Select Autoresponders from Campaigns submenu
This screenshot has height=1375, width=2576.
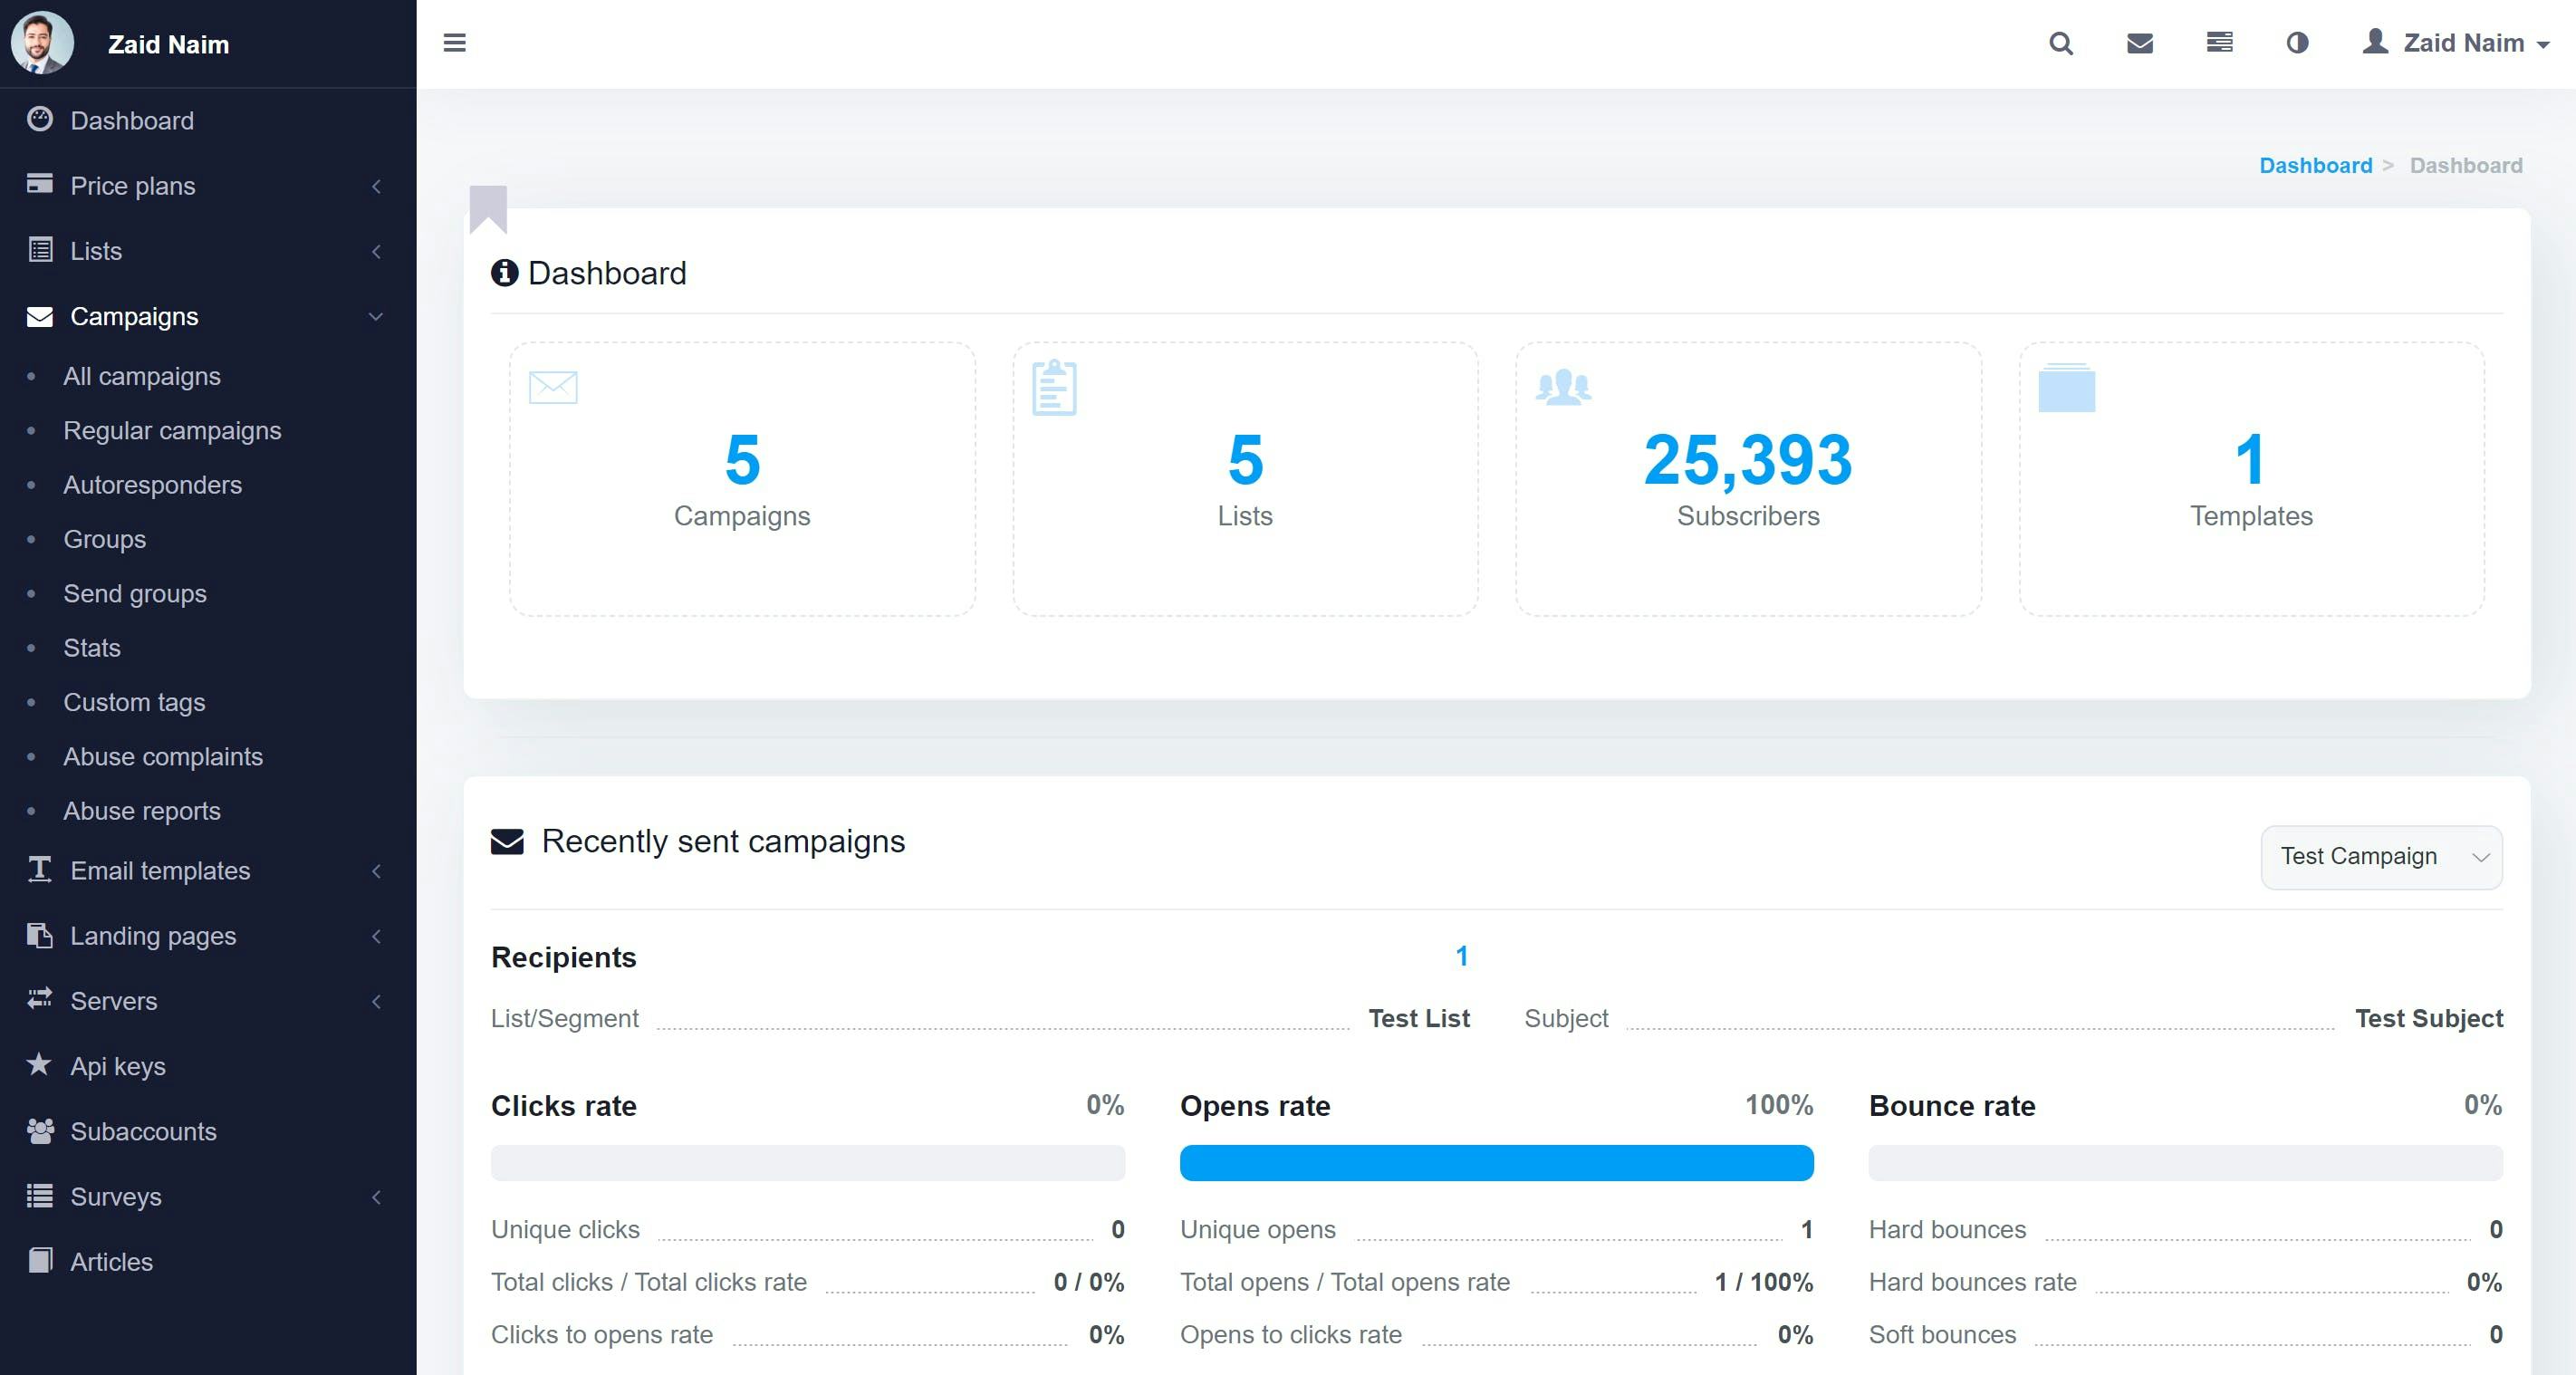coord(152,485)
